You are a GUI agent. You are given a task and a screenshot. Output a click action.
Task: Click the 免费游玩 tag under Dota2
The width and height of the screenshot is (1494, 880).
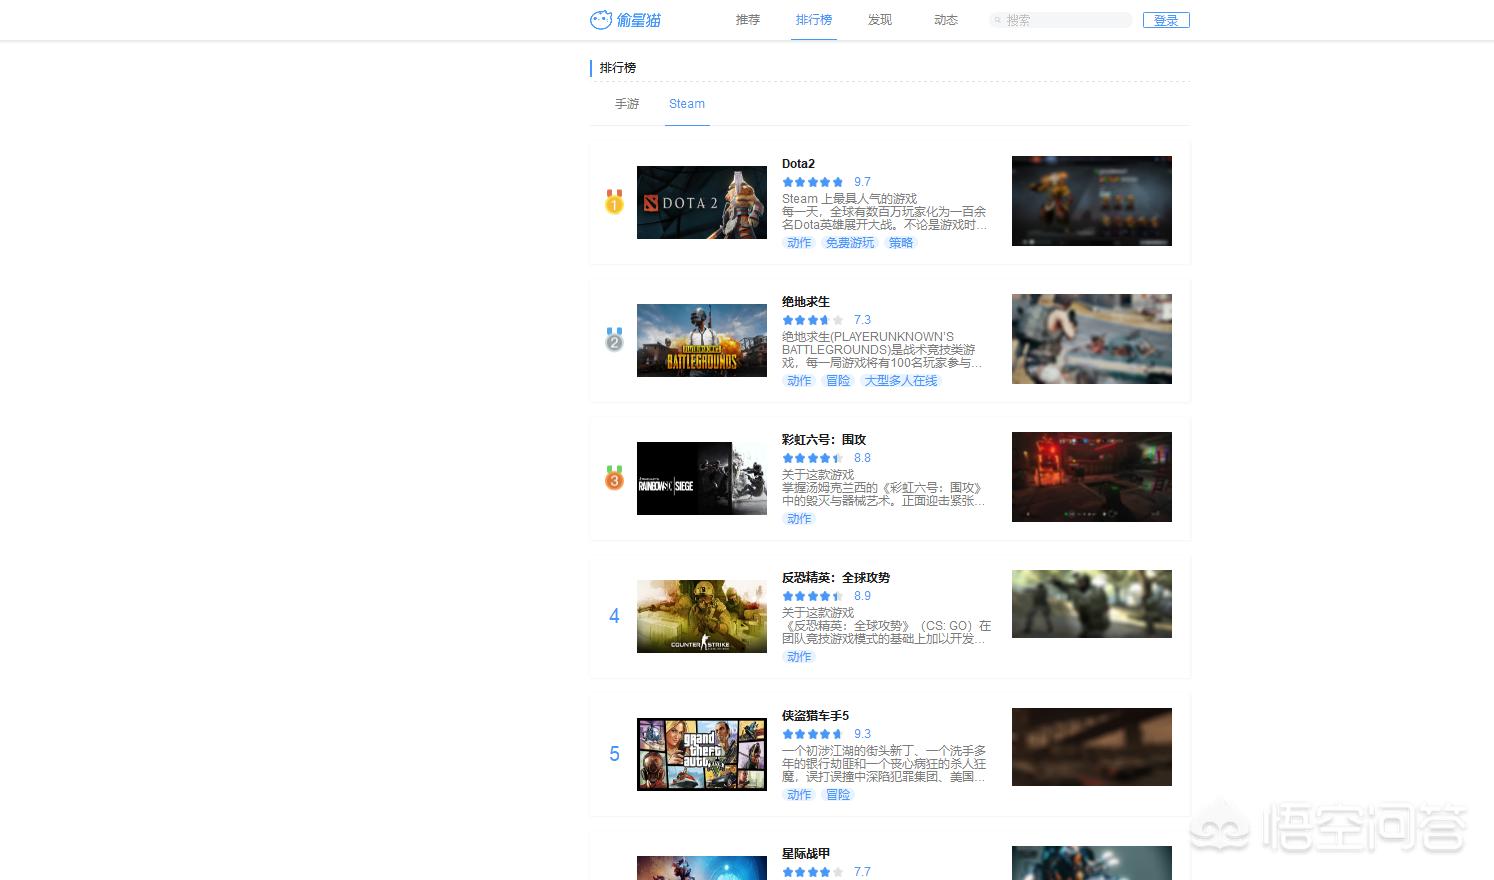850,243
